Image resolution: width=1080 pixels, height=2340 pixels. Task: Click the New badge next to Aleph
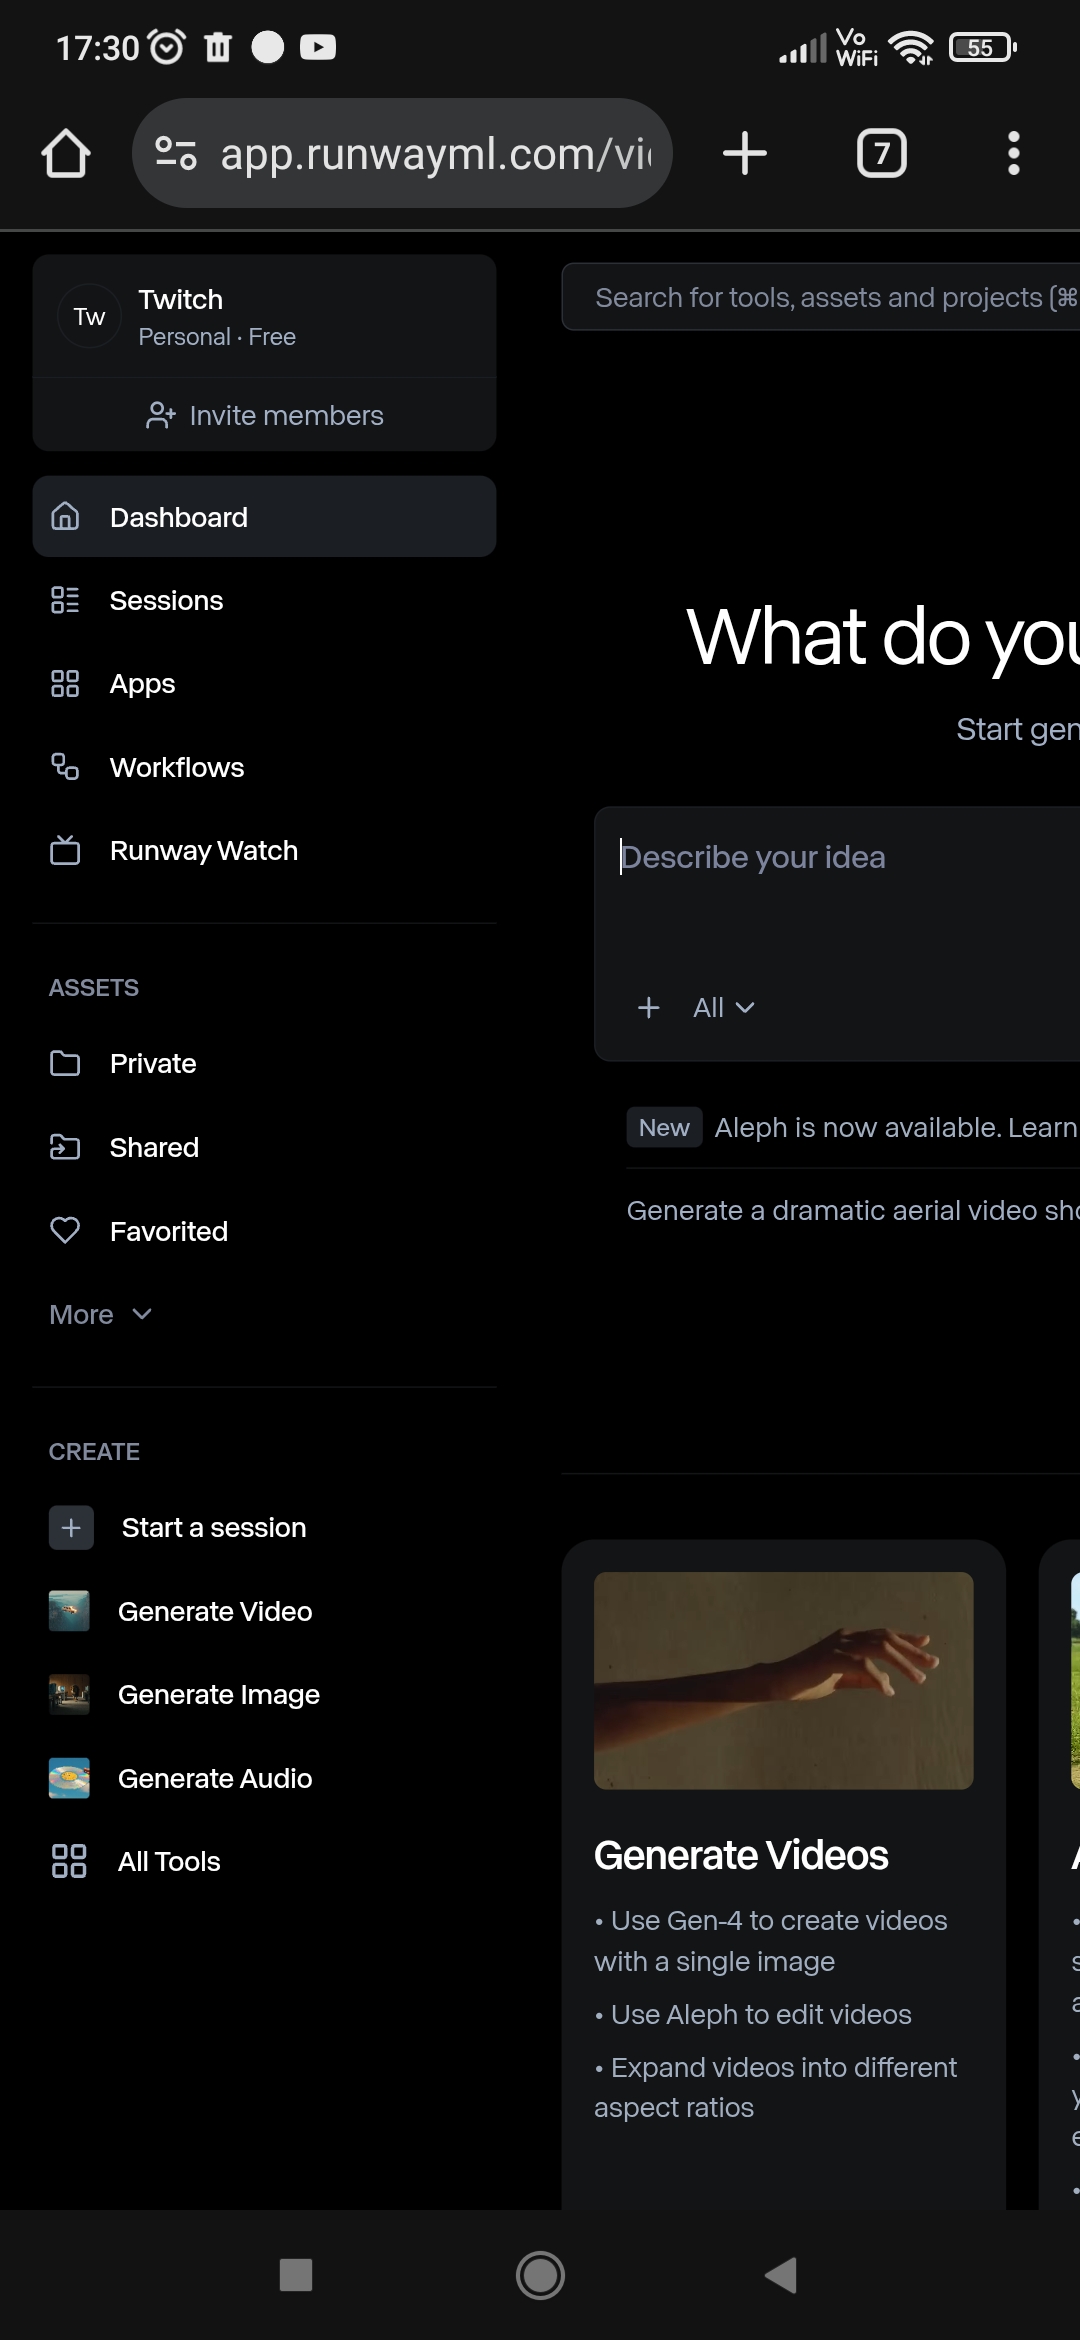(664, 1127)
